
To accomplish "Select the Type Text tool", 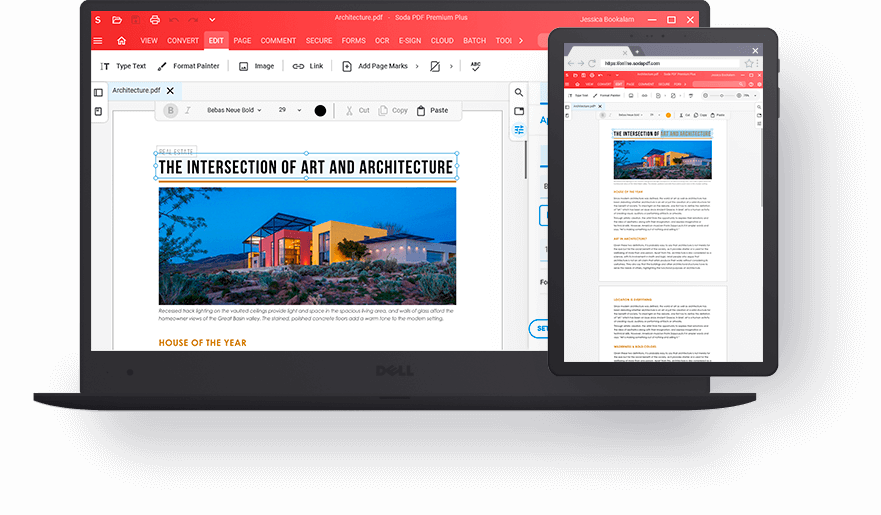I will click(123, 66).
